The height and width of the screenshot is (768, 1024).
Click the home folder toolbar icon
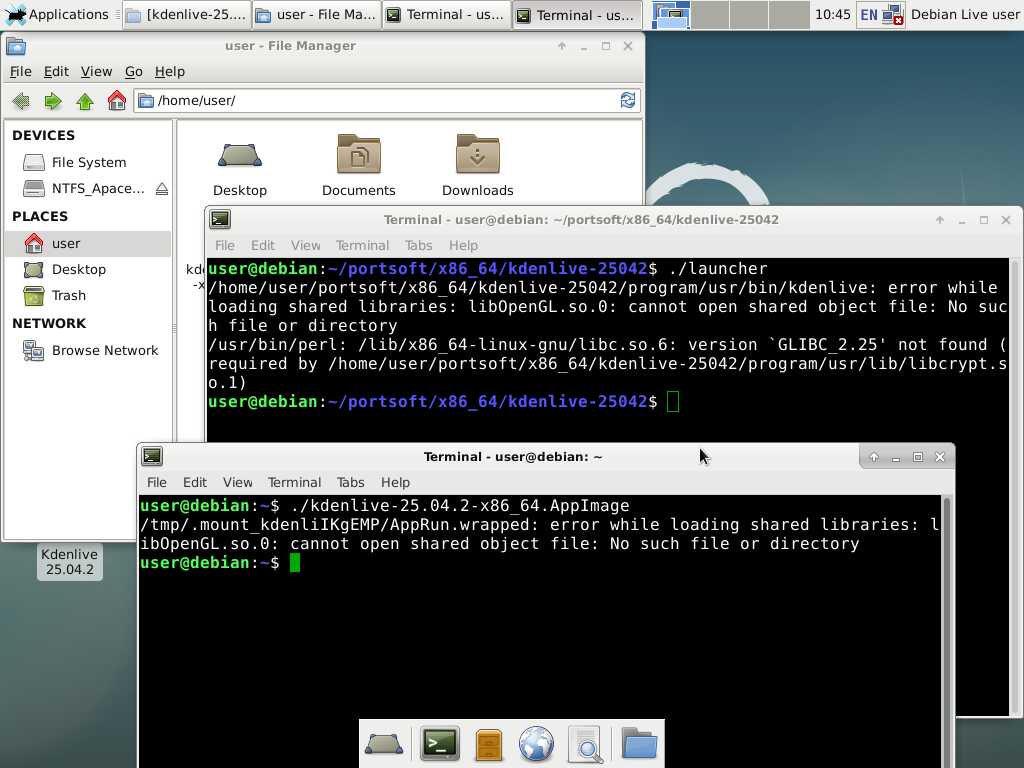(117, 101)
